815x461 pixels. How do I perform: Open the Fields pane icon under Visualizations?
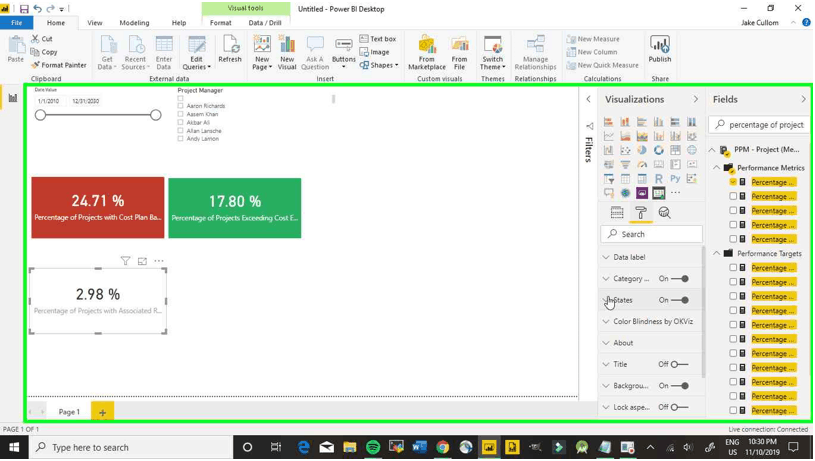tap(617, 213)
